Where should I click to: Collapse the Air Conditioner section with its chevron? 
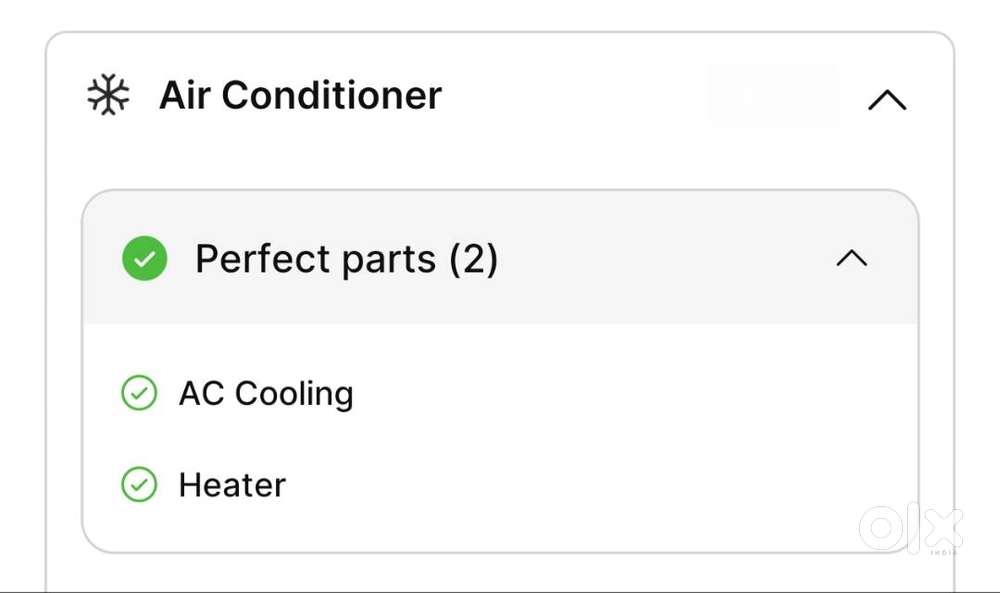887,99
